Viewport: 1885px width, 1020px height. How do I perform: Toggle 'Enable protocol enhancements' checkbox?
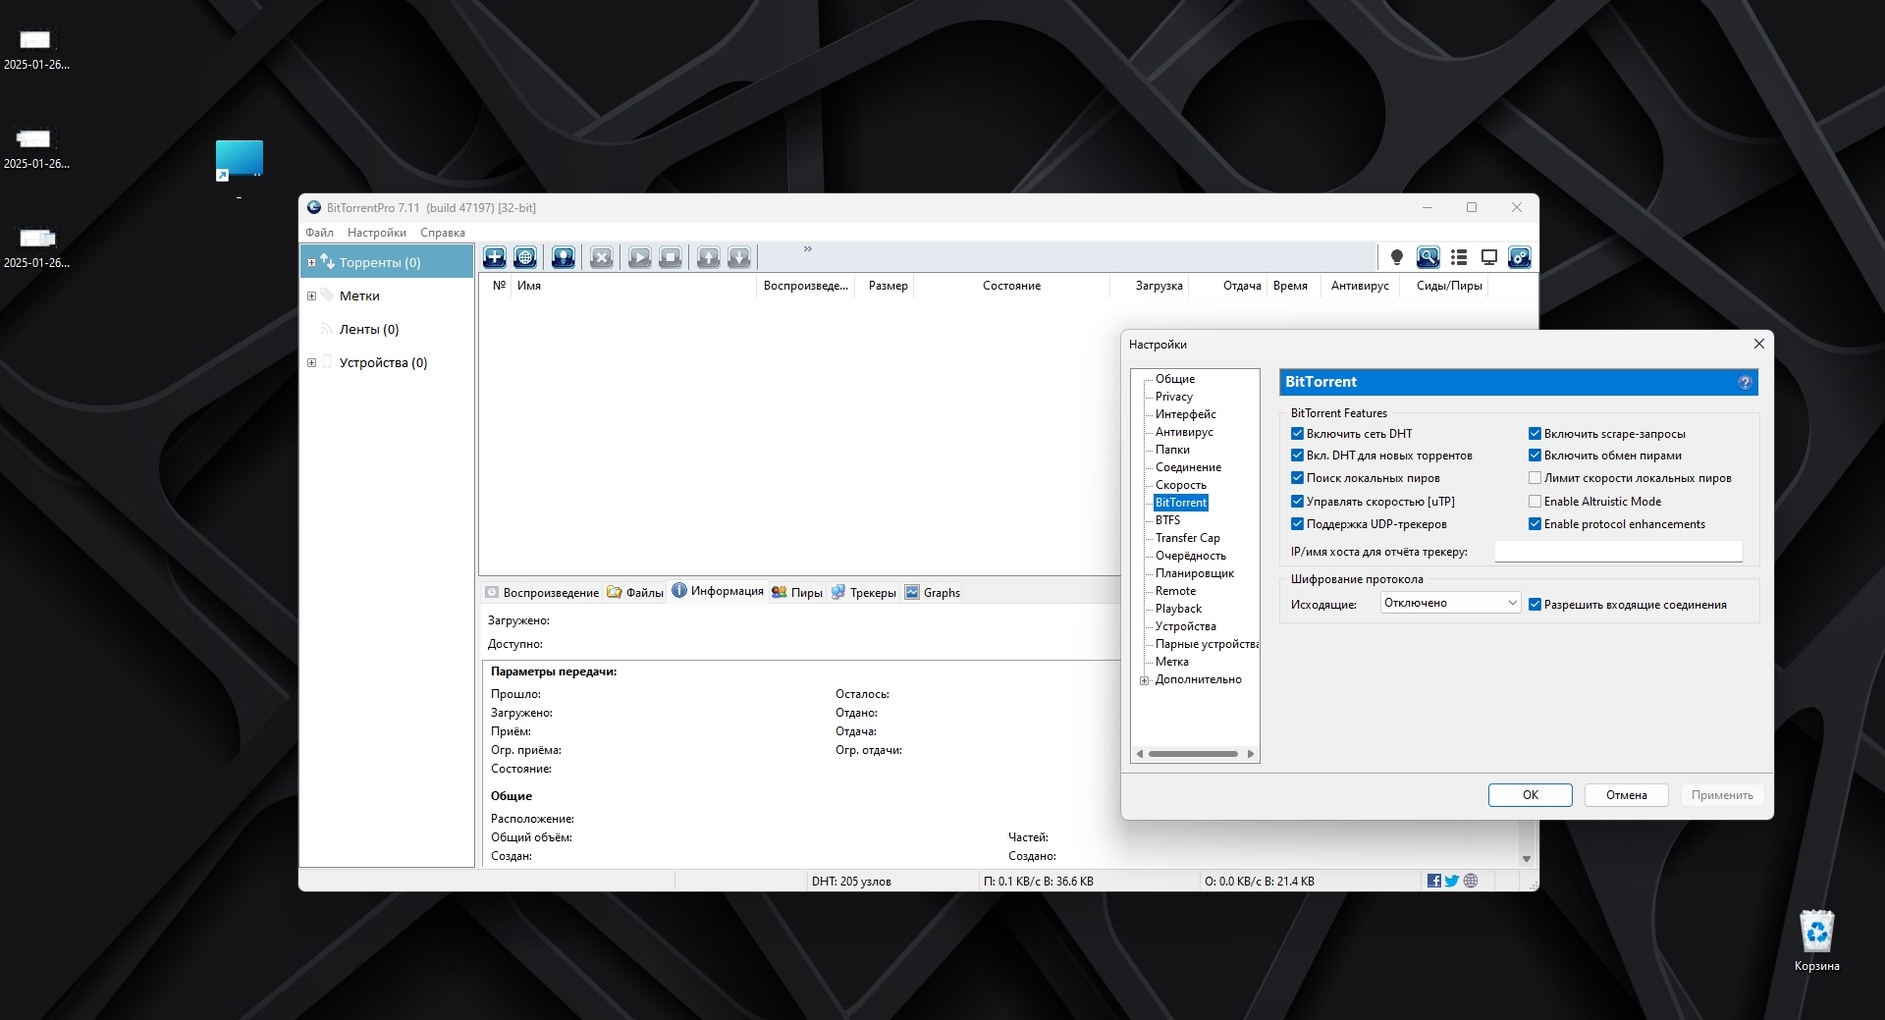coord(1535,524)
